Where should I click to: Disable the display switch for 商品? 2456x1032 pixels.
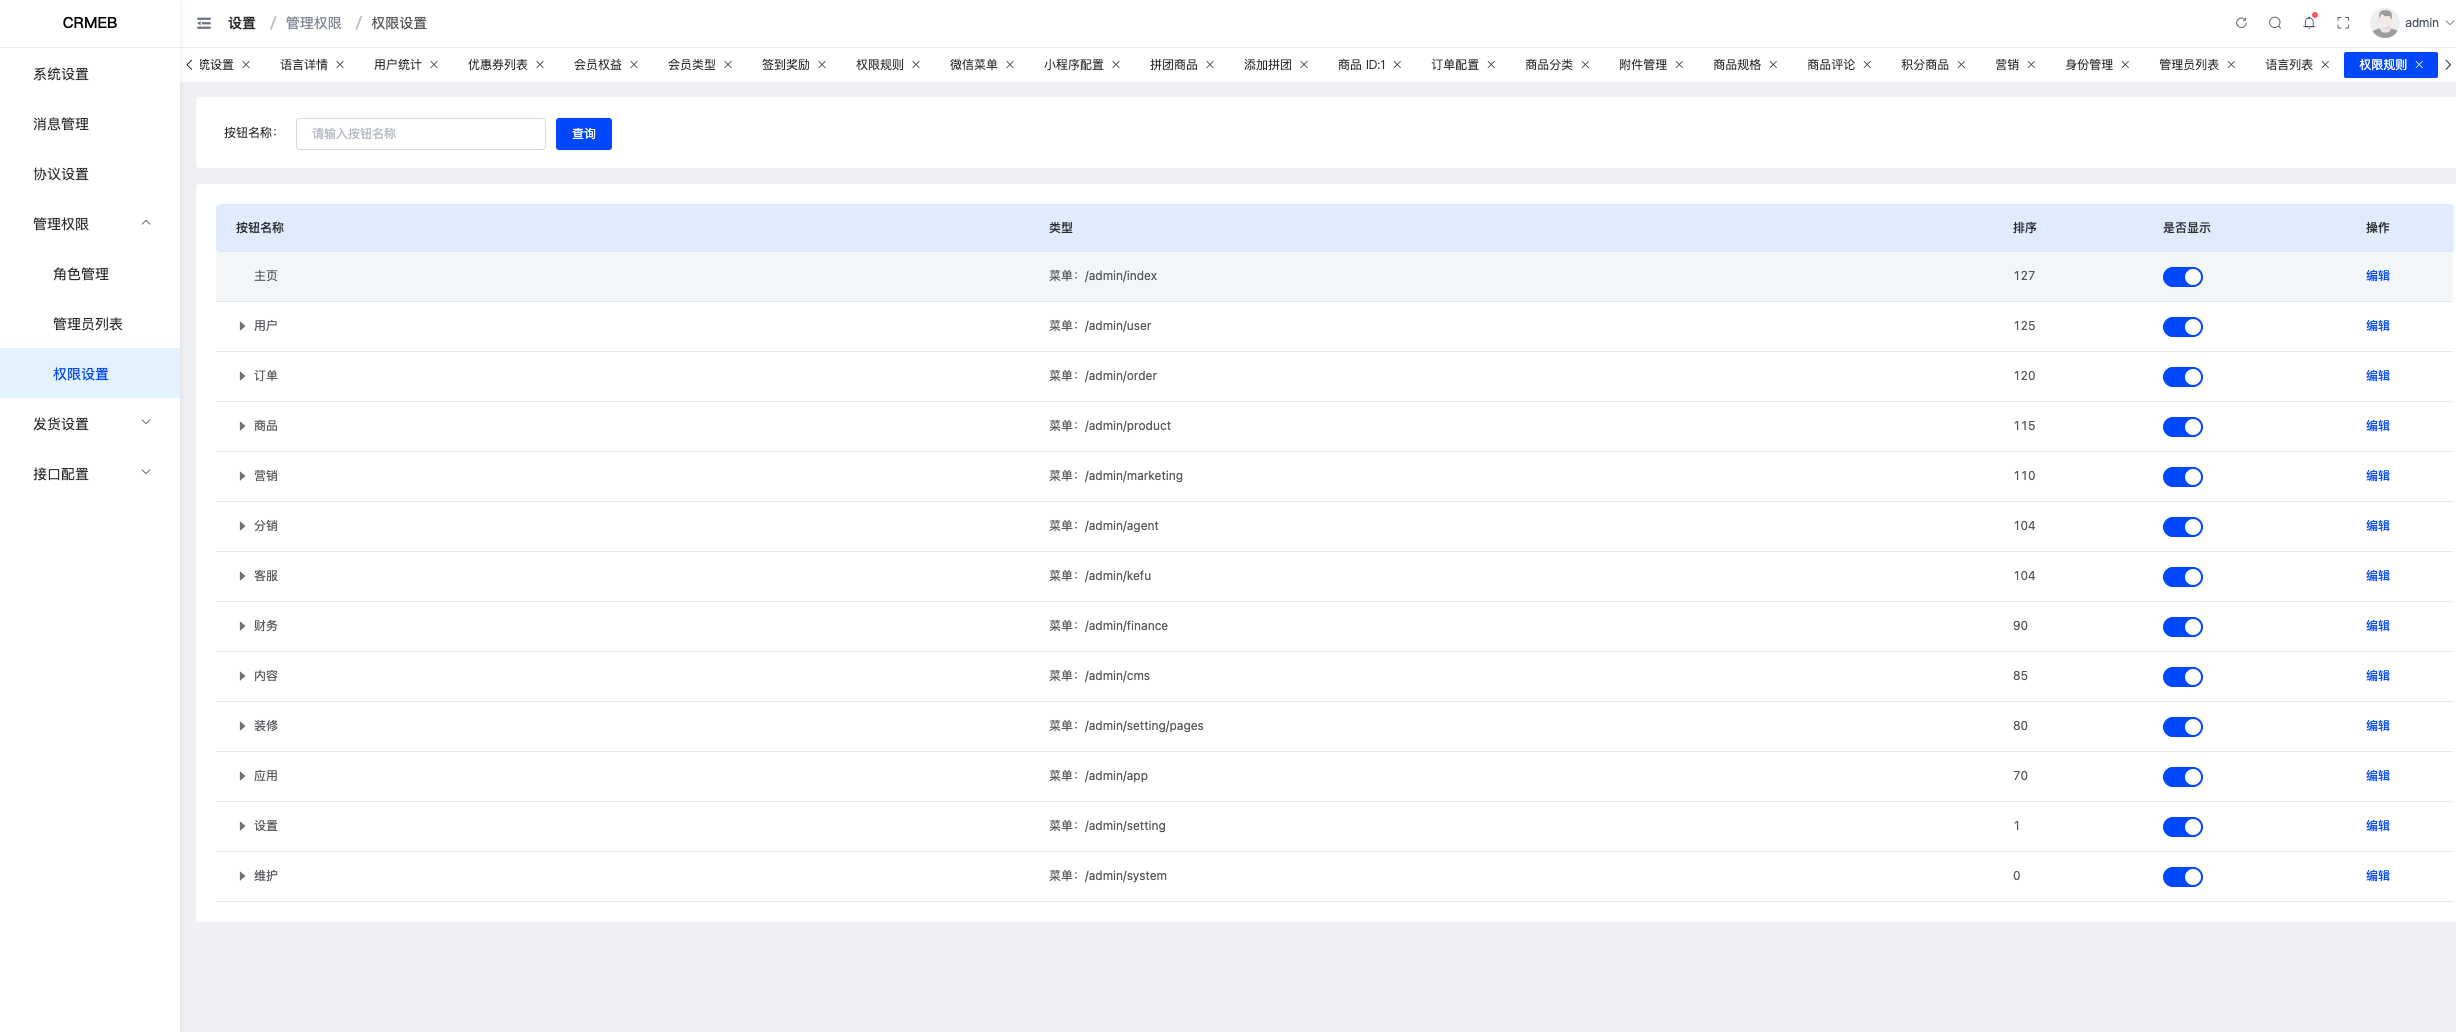click(x=2183, y=427)
